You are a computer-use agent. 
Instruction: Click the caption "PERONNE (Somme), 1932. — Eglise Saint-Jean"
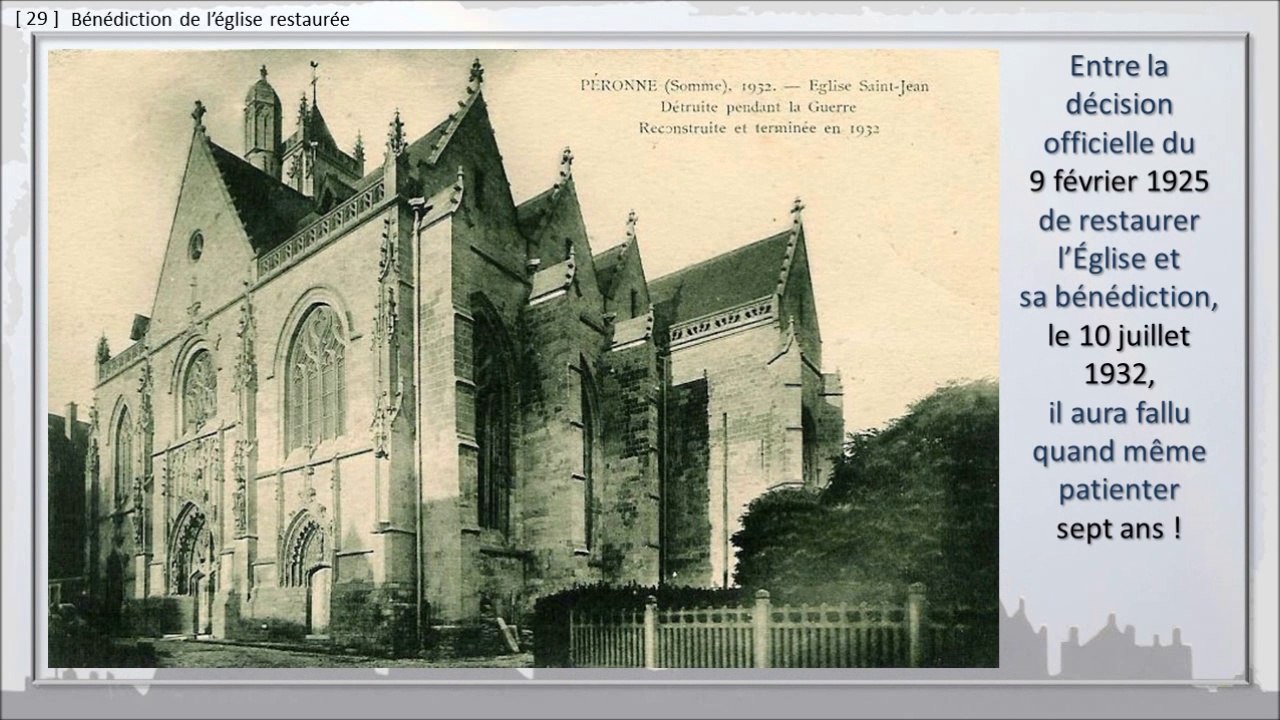tap(755, 86)
